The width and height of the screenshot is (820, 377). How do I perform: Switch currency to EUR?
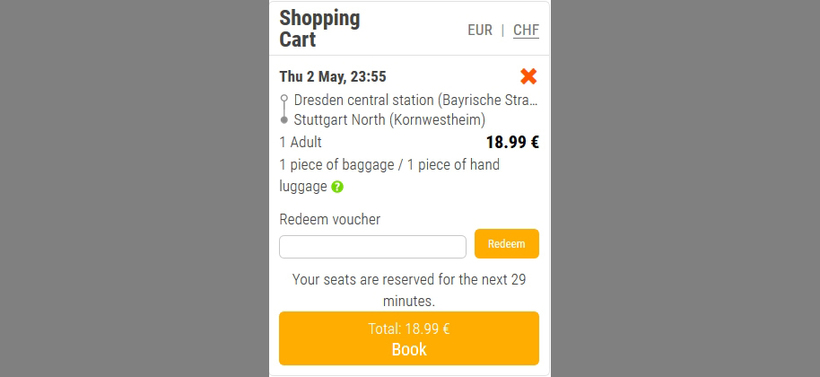coord(480,30)
